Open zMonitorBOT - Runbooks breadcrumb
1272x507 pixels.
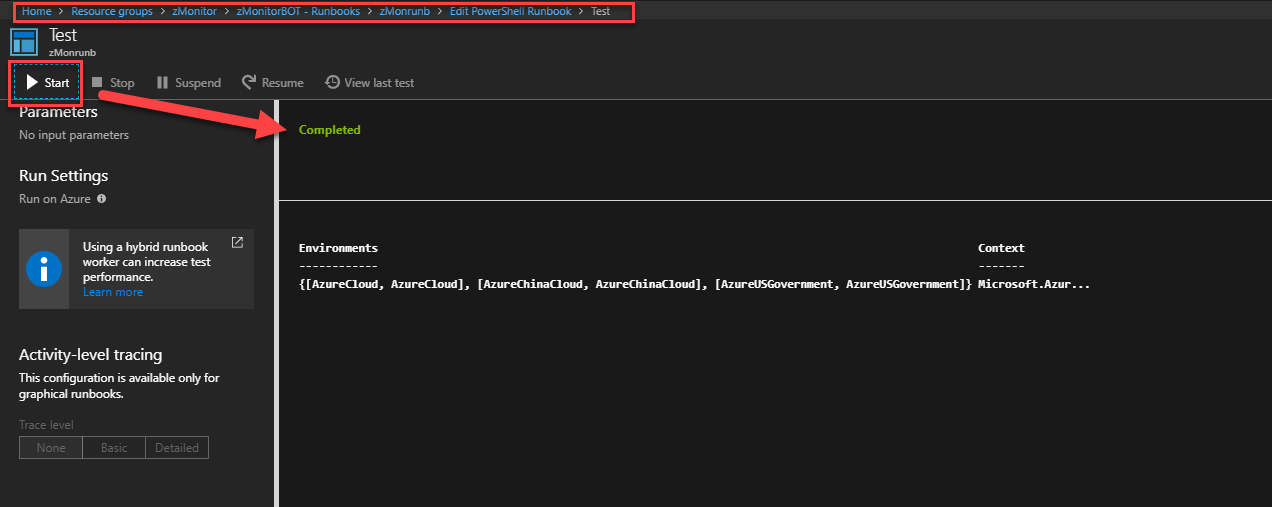[298, 12]
